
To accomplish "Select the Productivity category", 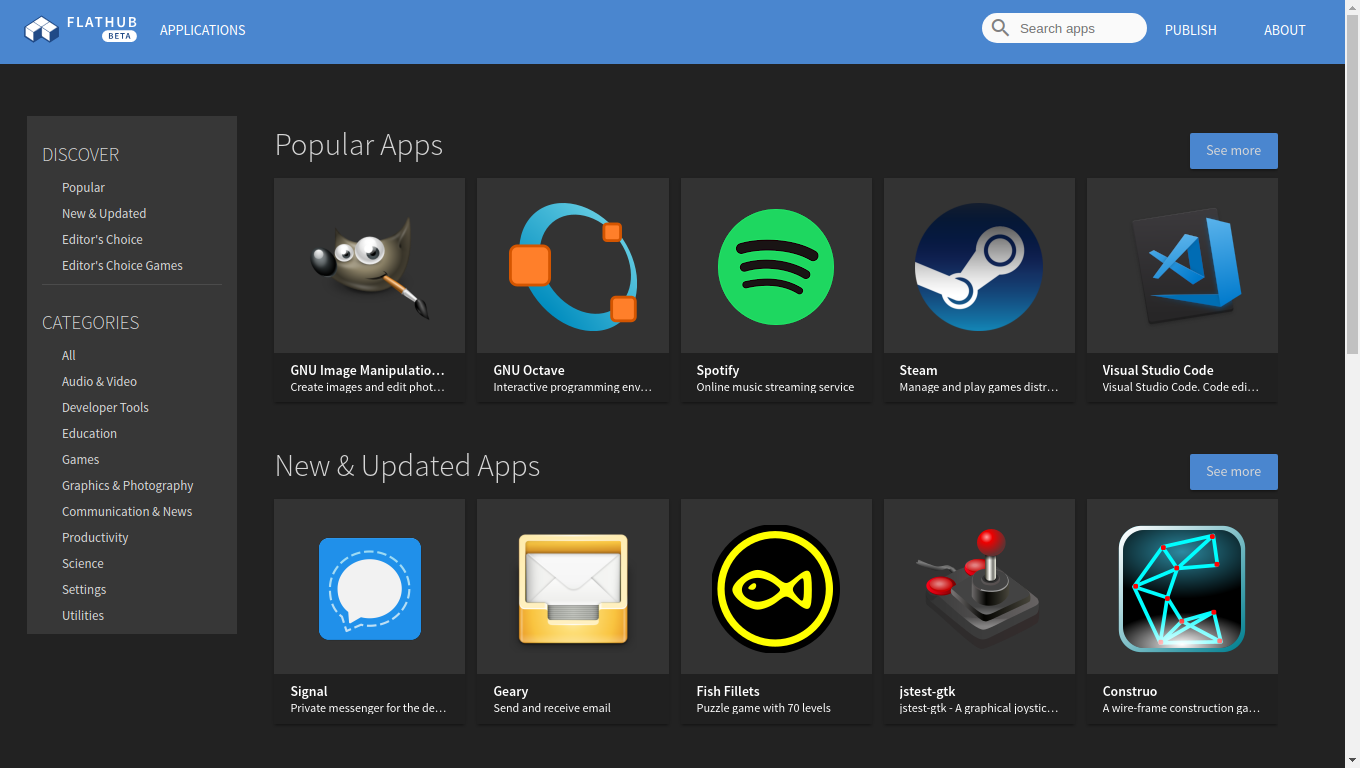I will pos(95,537).
